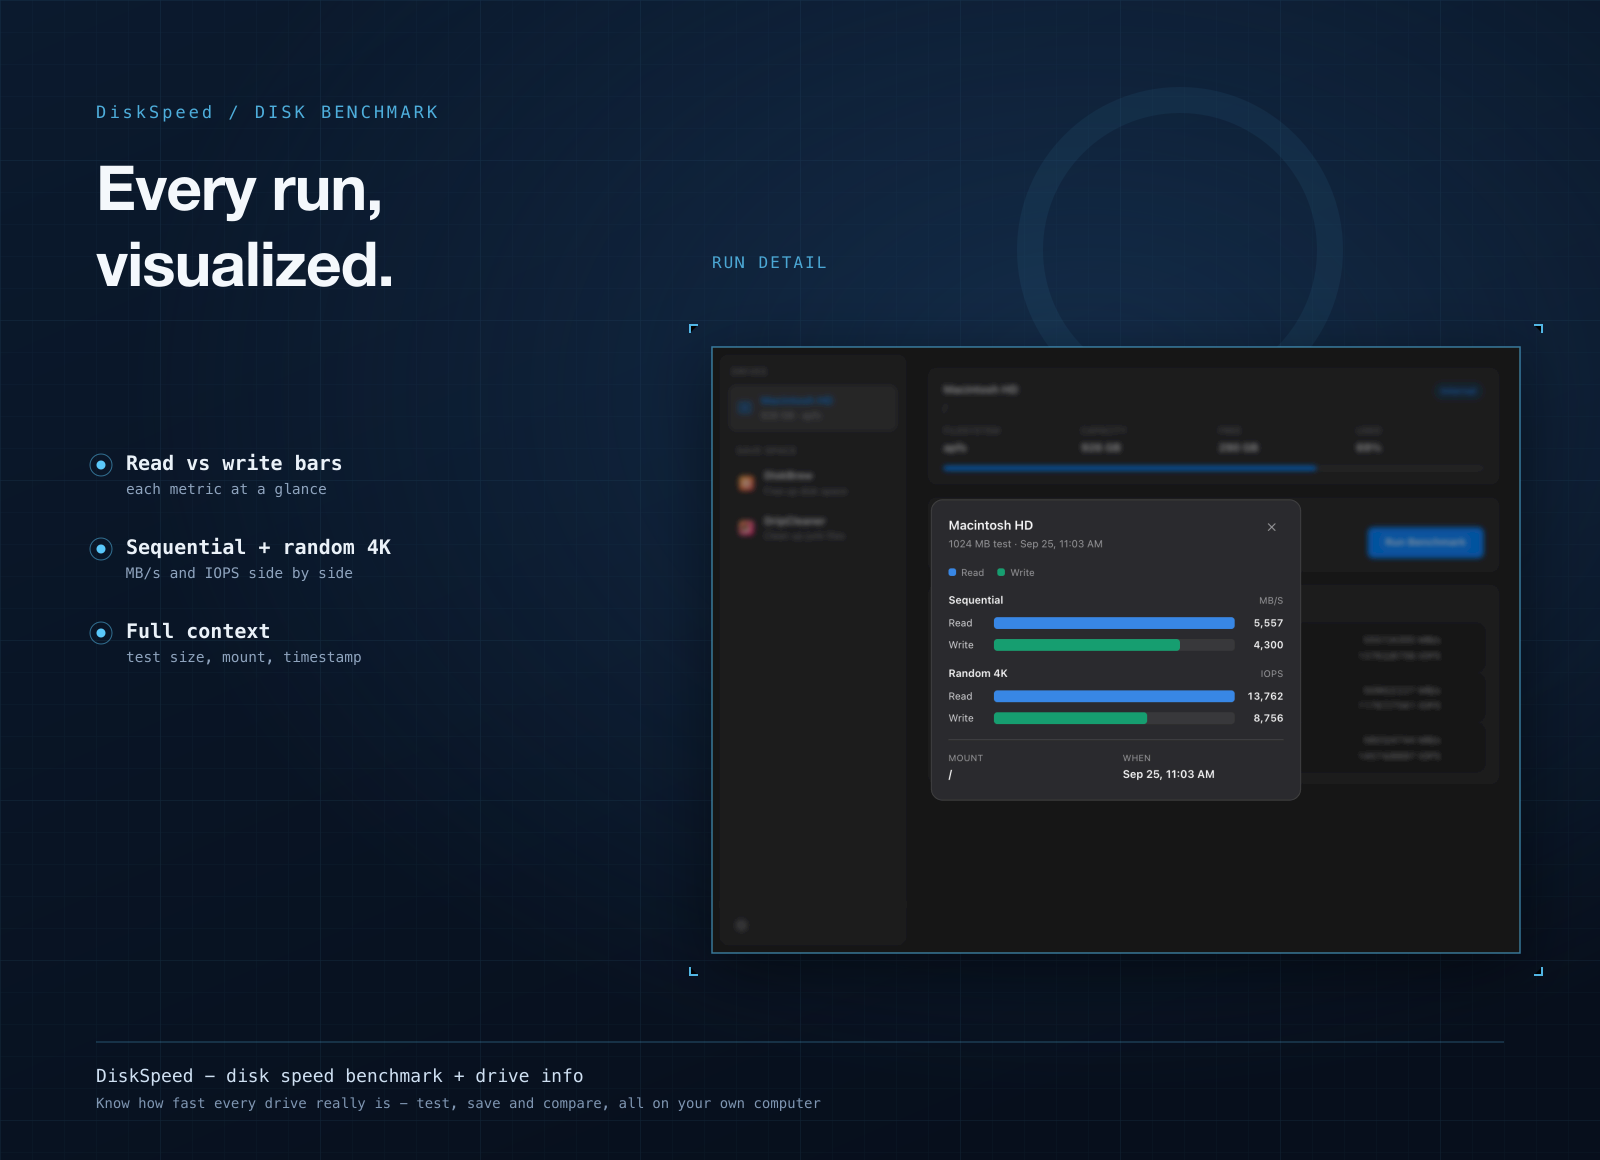Click 'DiskSpeed – disk speed benchmark + drive info'

coord(339,1076)
